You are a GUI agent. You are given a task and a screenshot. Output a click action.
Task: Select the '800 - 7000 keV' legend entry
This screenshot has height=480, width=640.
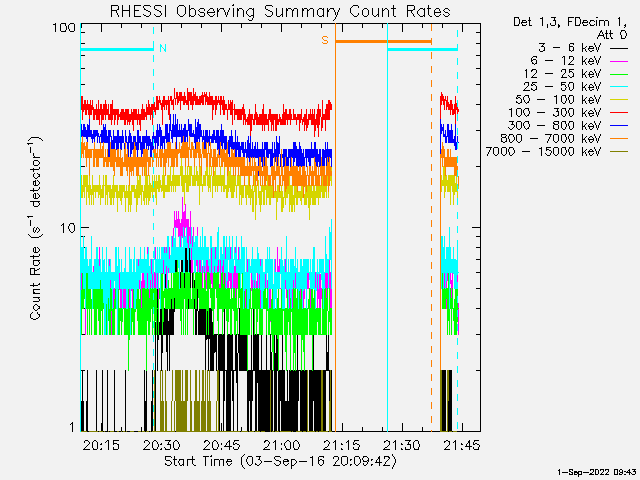551,139
